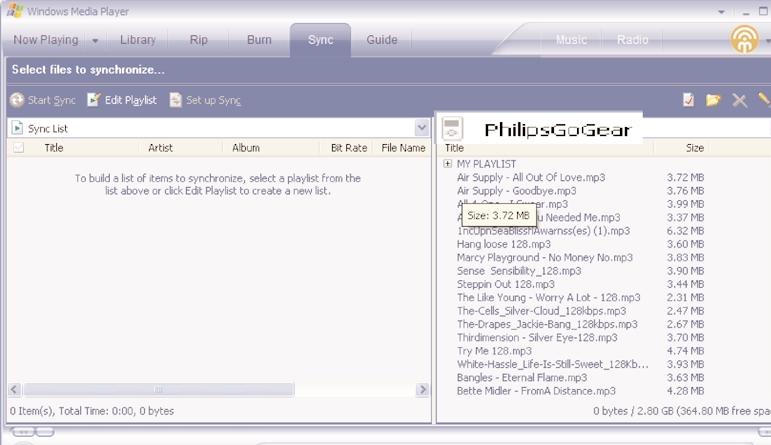Select the Sync tab
This screenshot has width=771, height=445.
click(x=321, y=40)
